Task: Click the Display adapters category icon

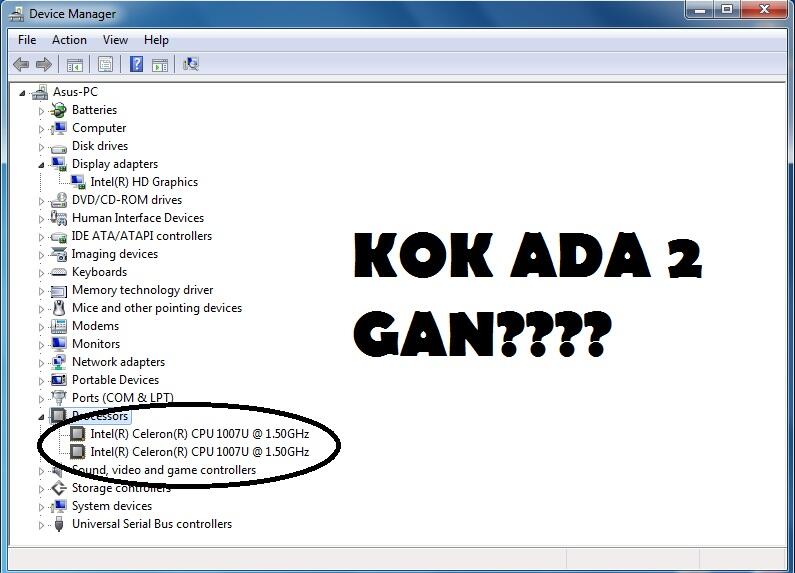Action: pyautogui.click(x=59, y=164)
